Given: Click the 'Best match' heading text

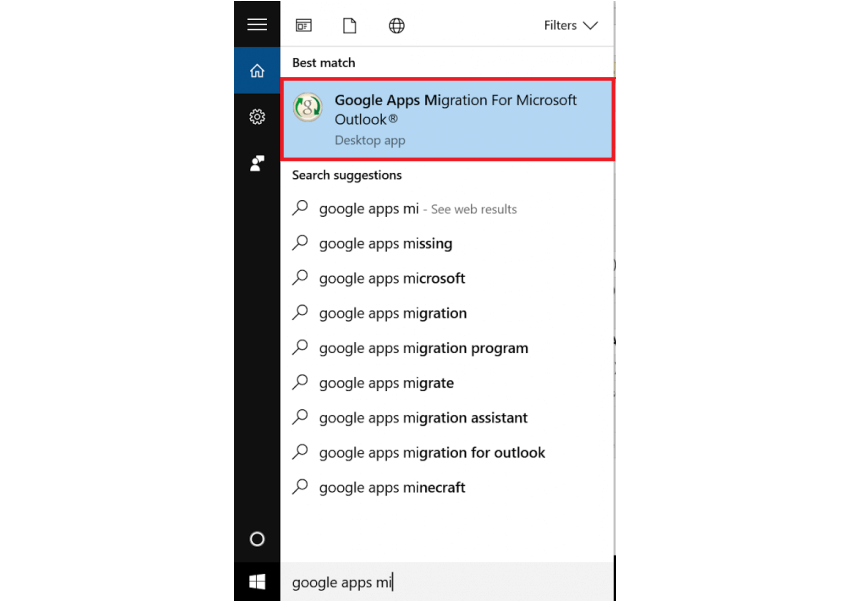Looking at the screenshot, I should (324, 63).
